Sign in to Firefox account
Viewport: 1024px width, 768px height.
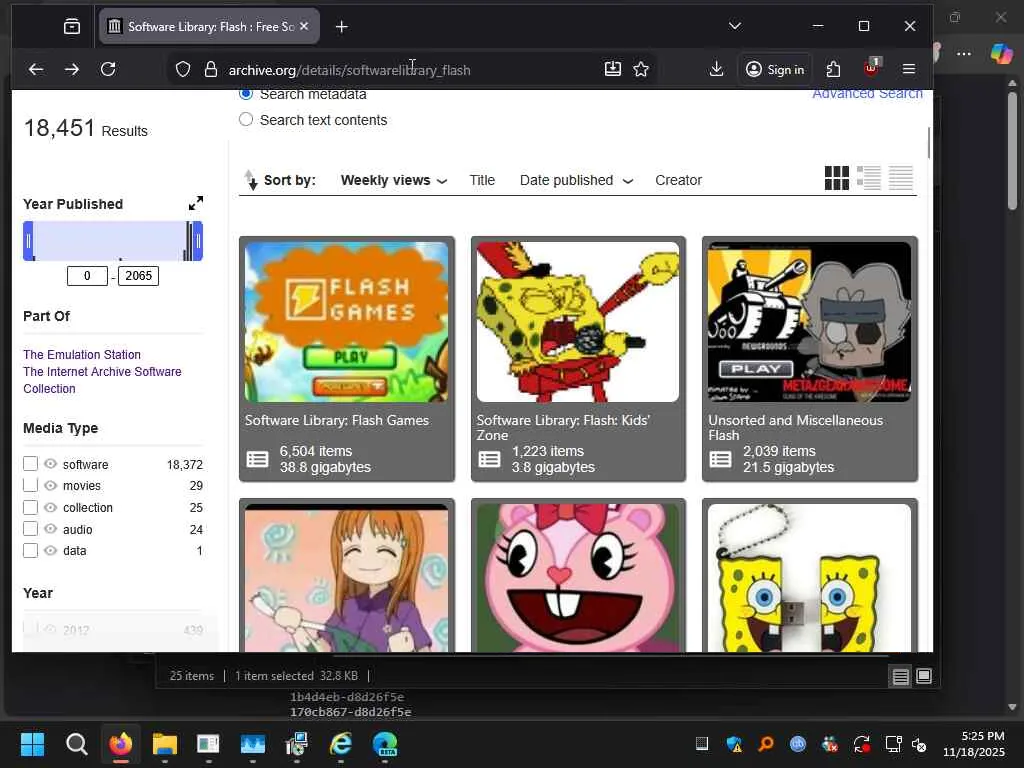(775, 69)
